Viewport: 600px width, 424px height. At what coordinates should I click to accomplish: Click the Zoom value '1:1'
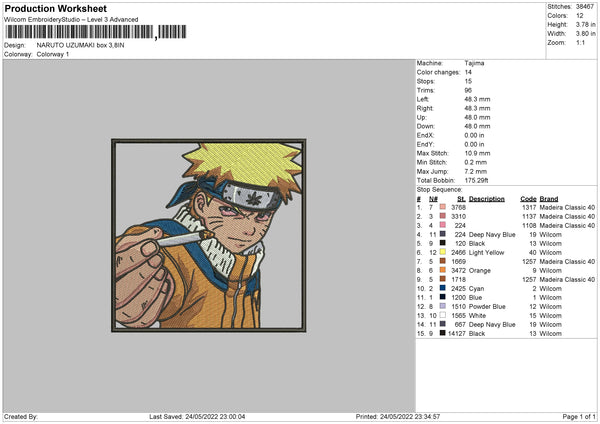tap(580, 42)
